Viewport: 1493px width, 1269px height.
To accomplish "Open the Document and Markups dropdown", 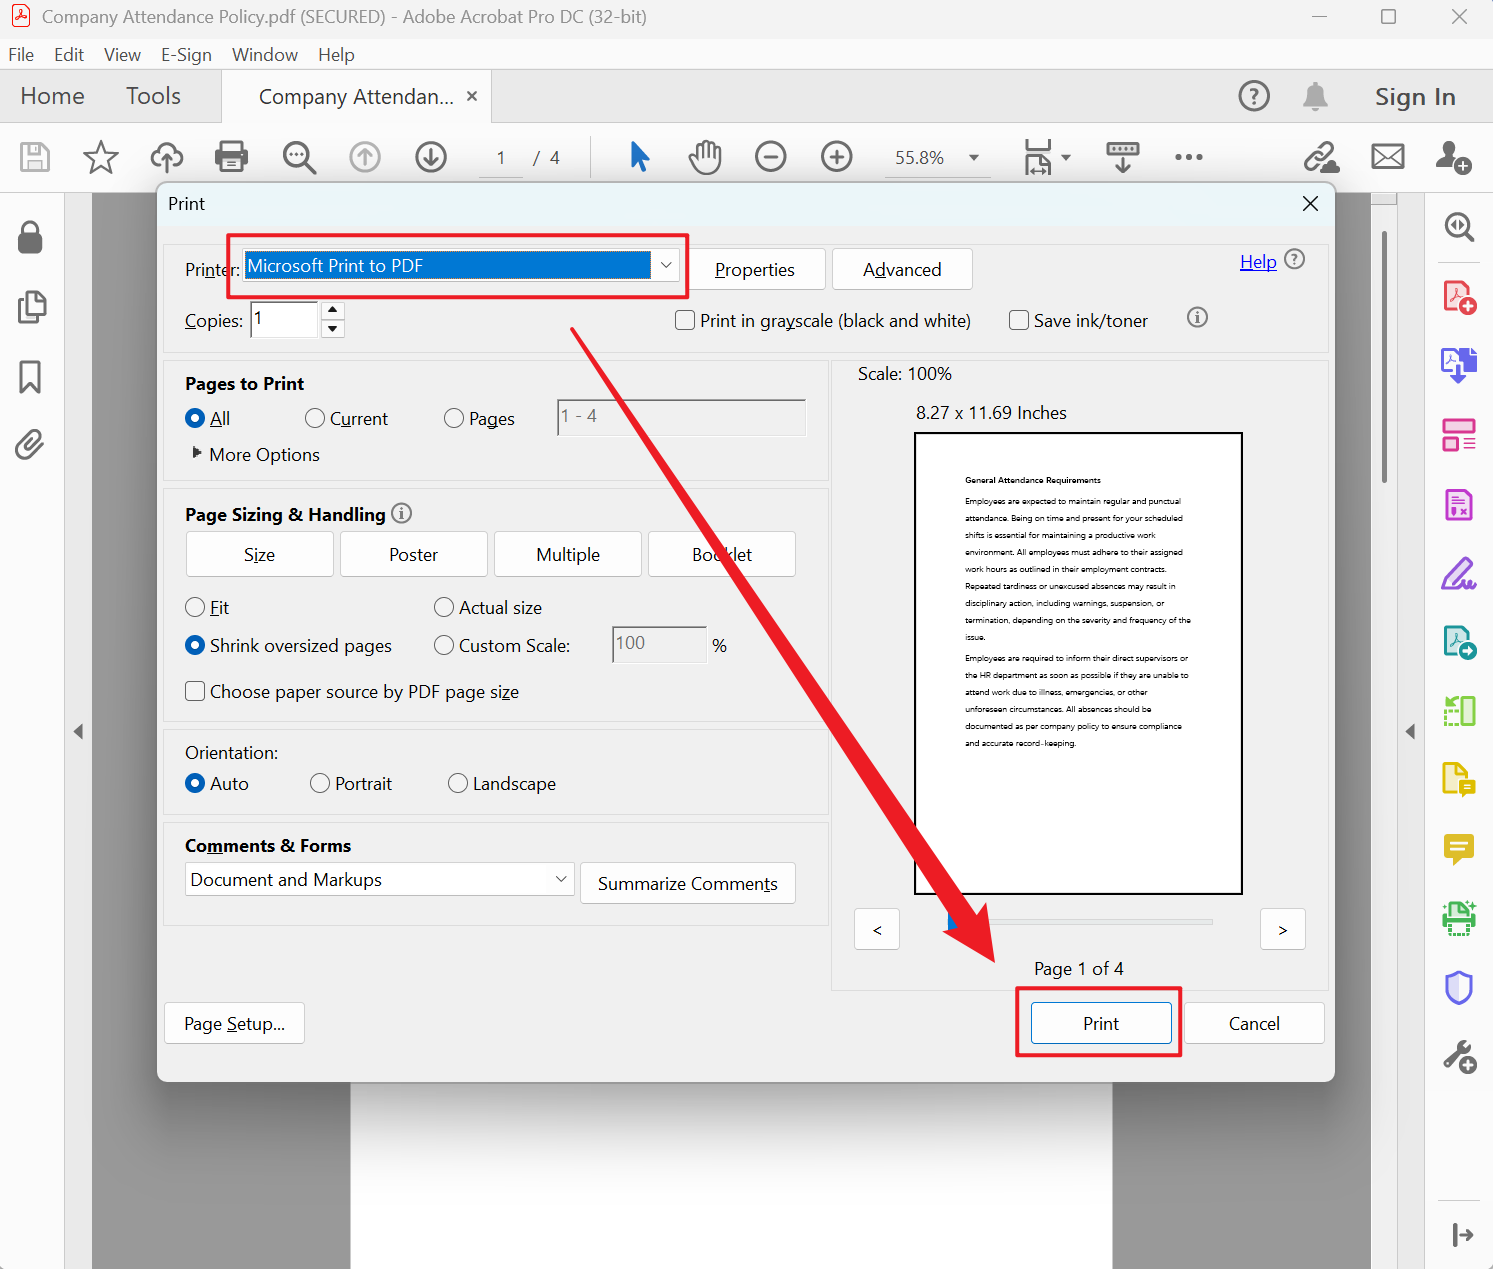I will (x=379, y=880).
